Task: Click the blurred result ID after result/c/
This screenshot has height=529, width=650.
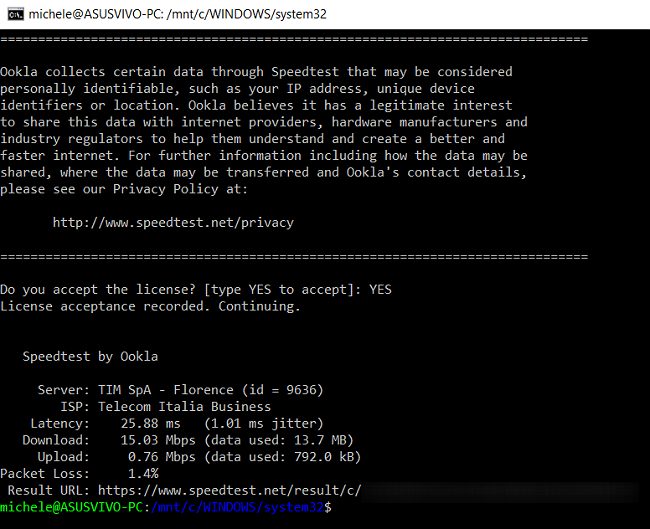Action: coord(500,491)
